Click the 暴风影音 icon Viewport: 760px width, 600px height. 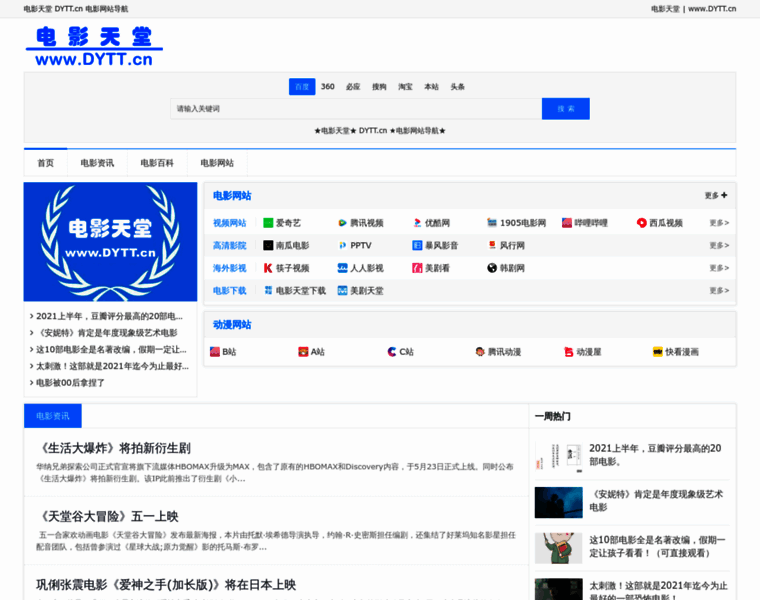click(417, 245)
